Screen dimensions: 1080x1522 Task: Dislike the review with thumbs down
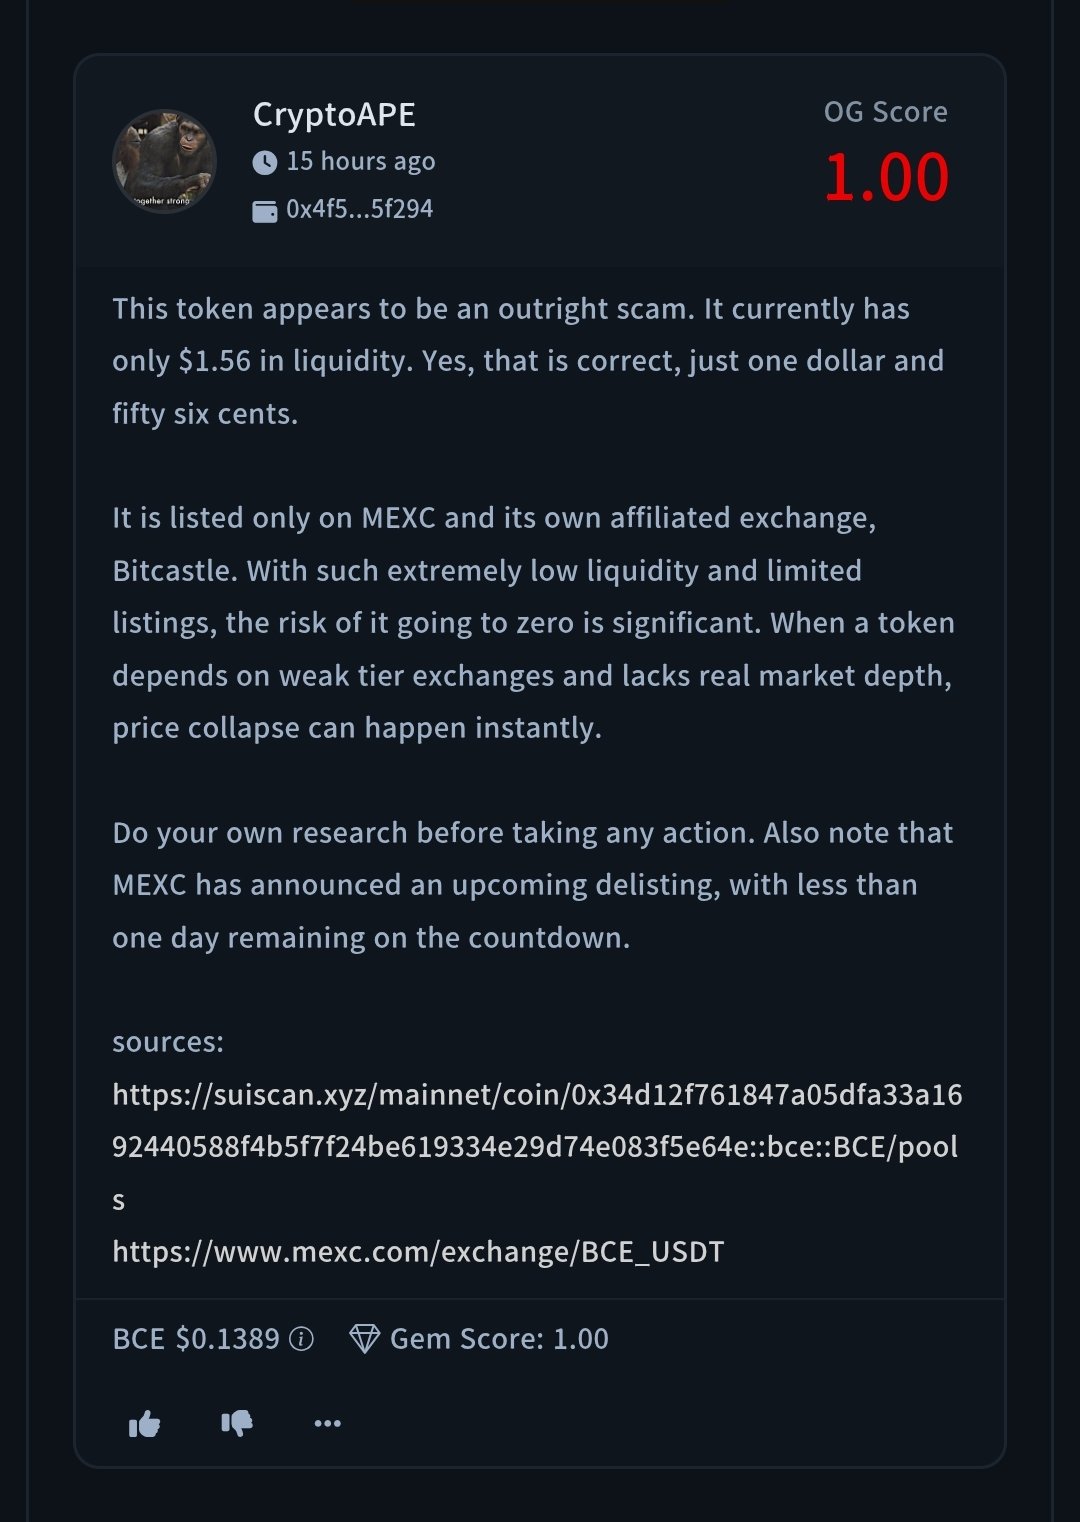(x=237, y=1422)
